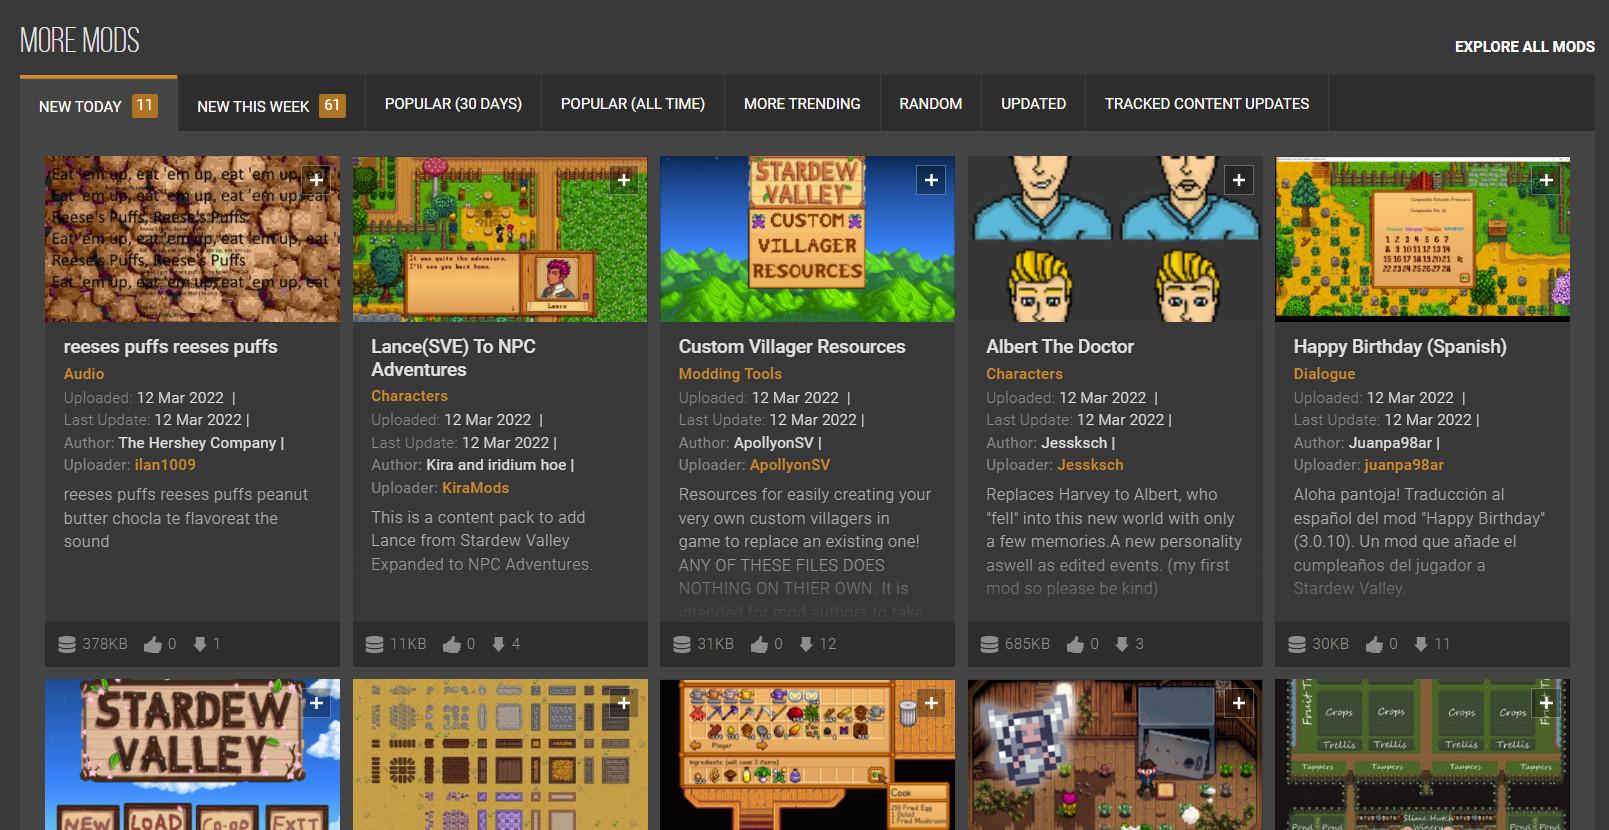The image size is (1609, 830).
Task: Visit uploader juanpa98ar's profile
Action: [x=1404, y=465]
